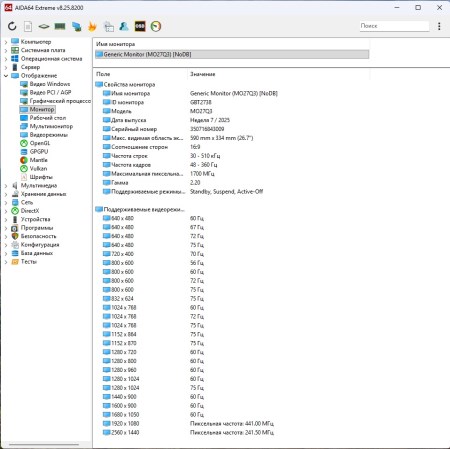This screenshot has height=449, width=450.
Task: Select the Частота кадров row
Action: pos(231,165)
